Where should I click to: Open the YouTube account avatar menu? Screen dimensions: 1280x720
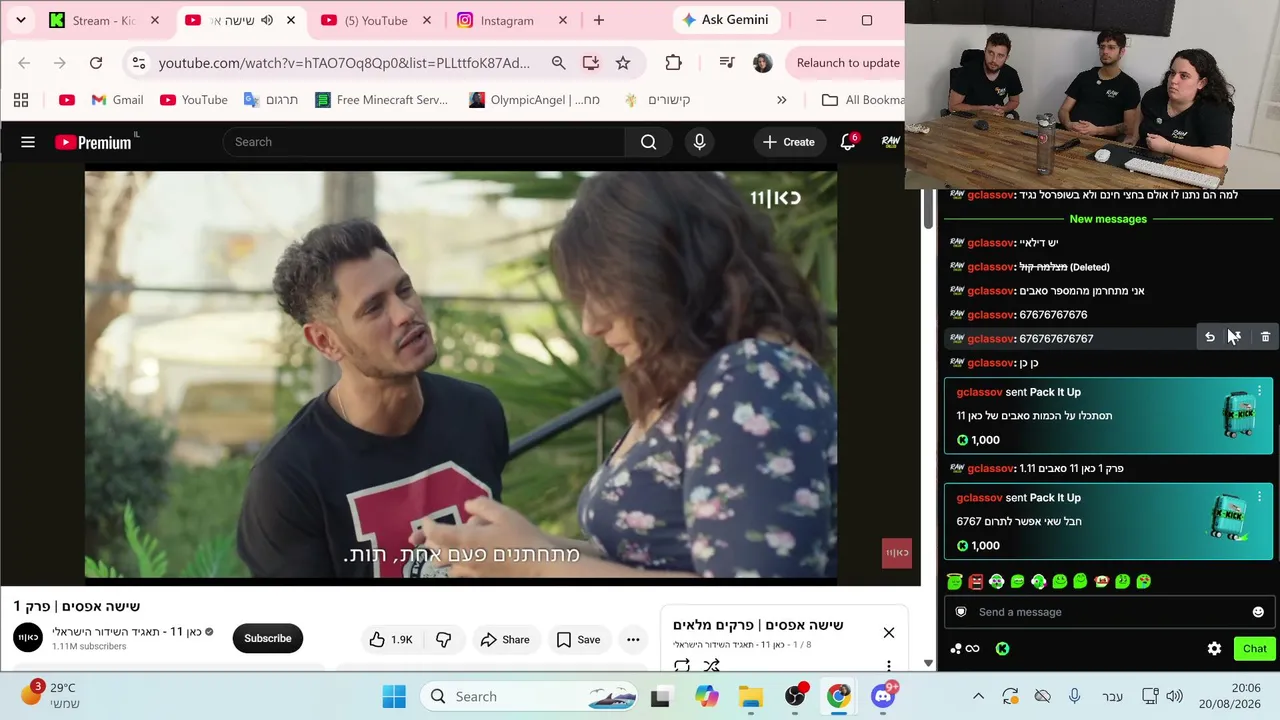point(890,142)
